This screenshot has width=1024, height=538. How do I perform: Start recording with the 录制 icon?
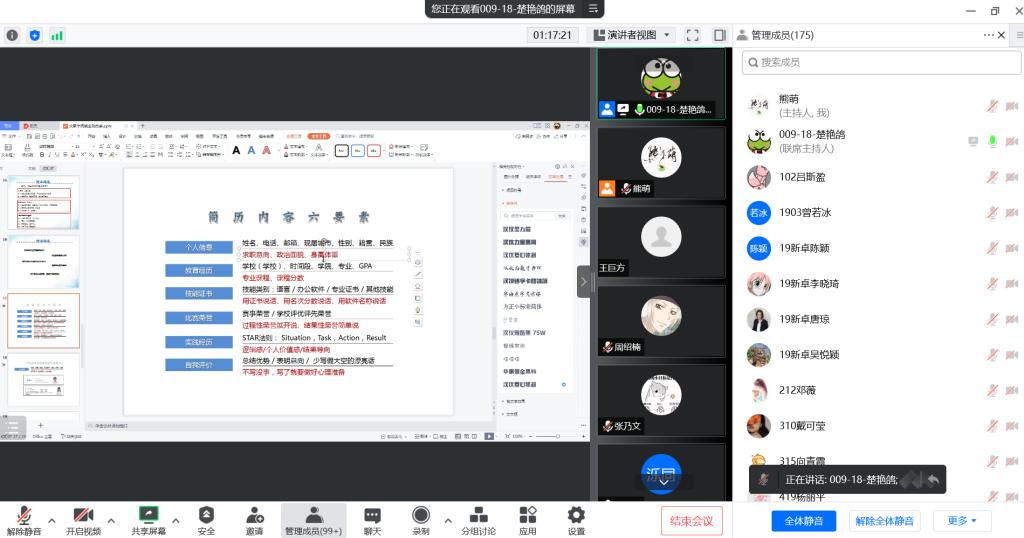click(x=421, y=516)
